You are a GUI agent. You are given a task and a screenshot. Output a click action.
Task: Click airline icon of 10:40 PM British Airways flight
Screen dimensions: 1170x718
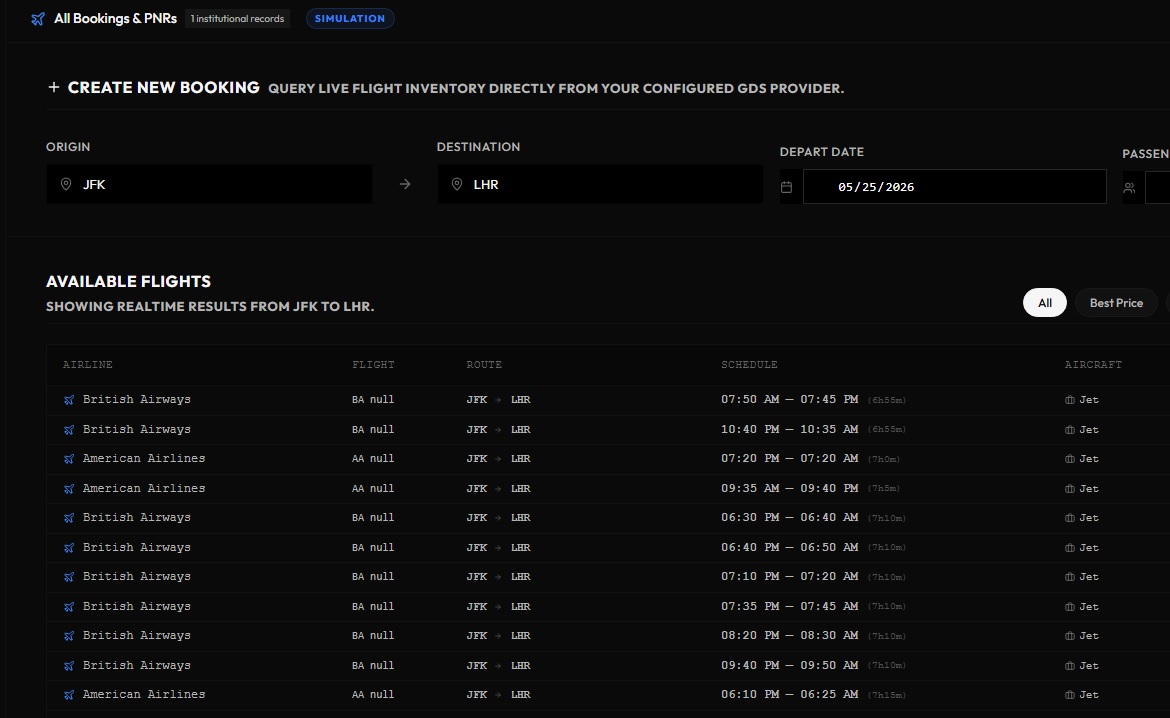point(69,430)
